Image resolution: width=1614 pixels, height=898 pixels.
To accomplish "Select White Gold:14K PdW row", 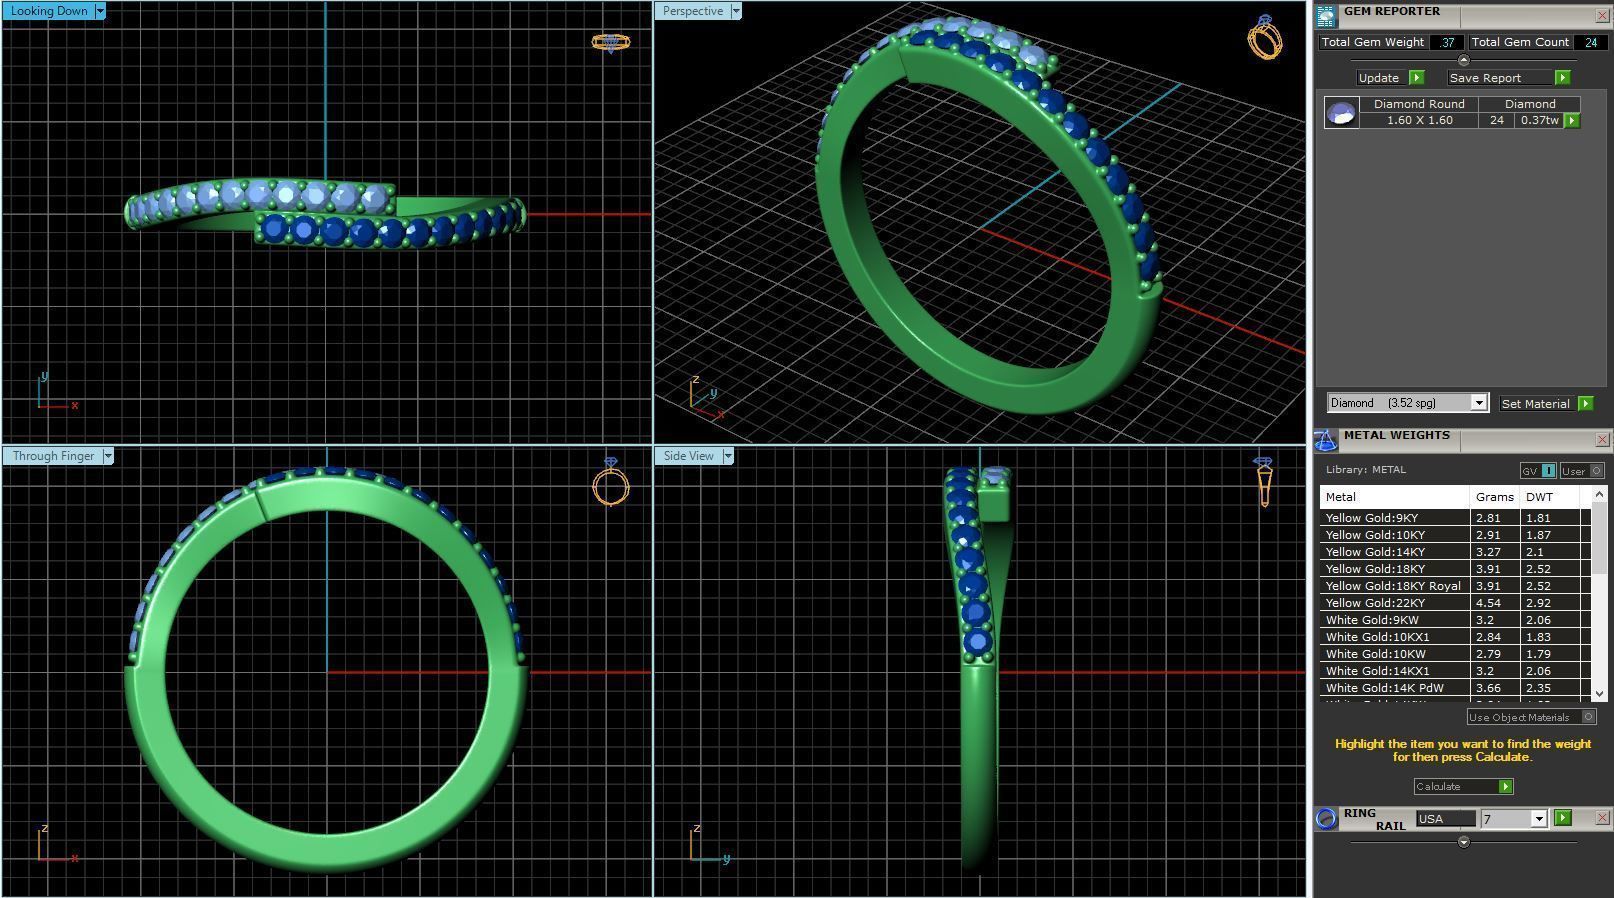I will tap(1455, 688).
